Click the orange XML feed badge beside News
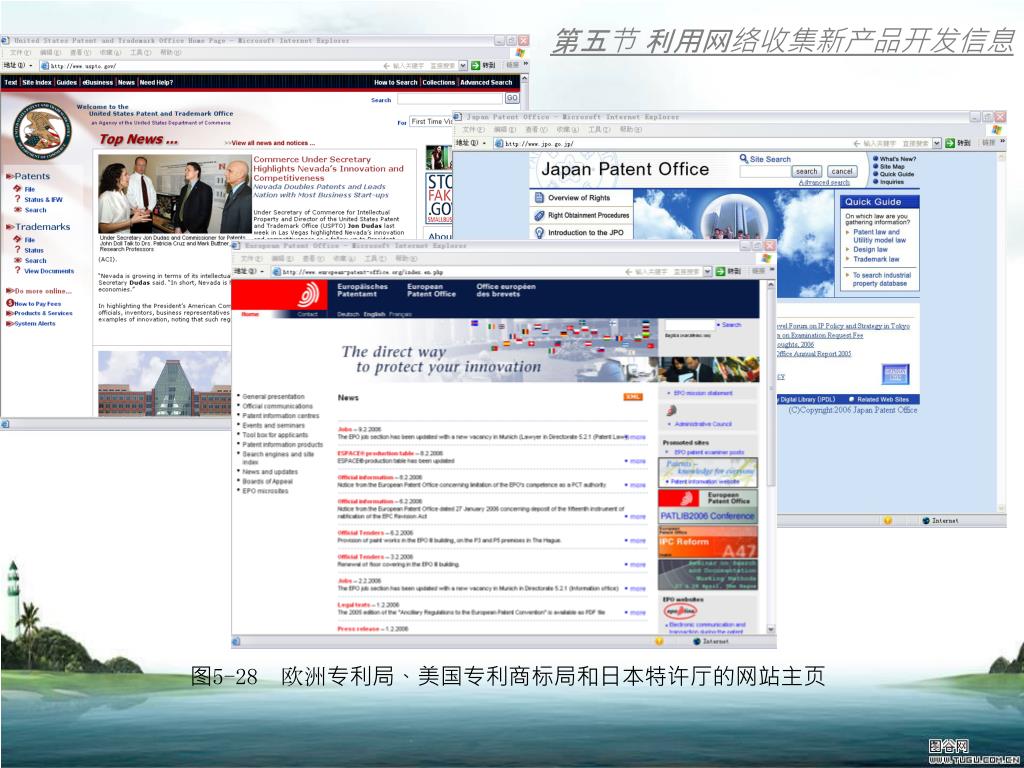This screenshot has height=768, width=1024. (633, 397)
